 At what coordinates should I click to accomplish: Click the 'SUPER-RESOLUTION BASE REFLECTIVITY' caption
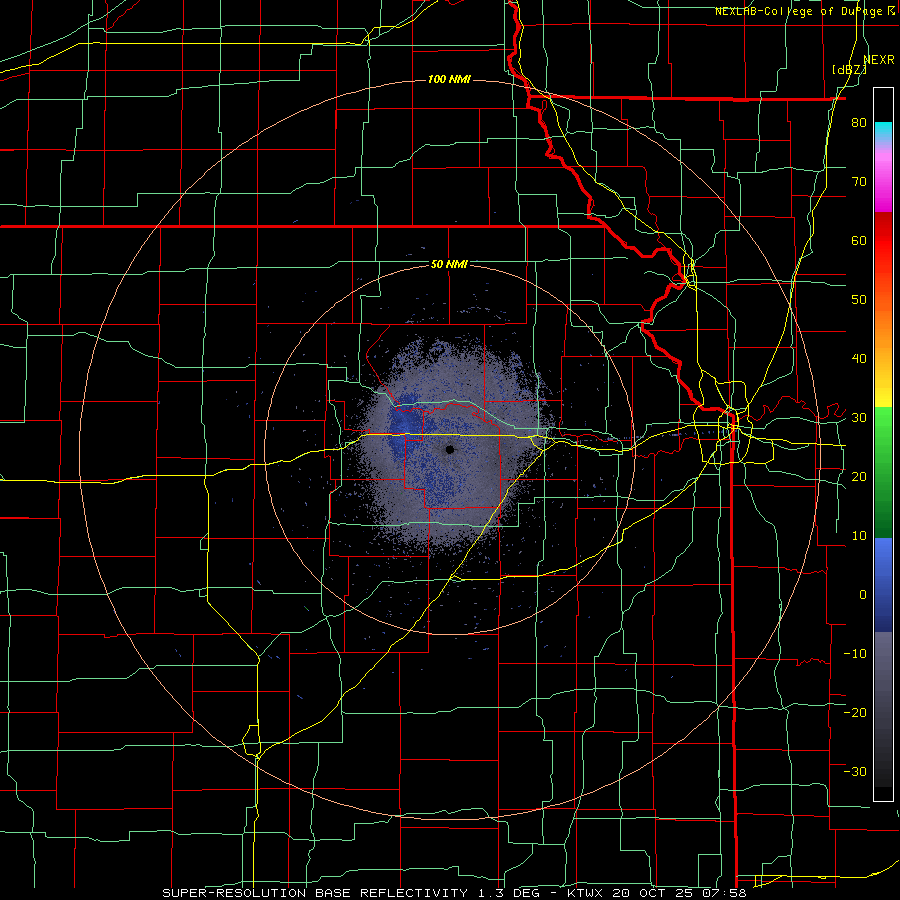(x=315, y=893)
